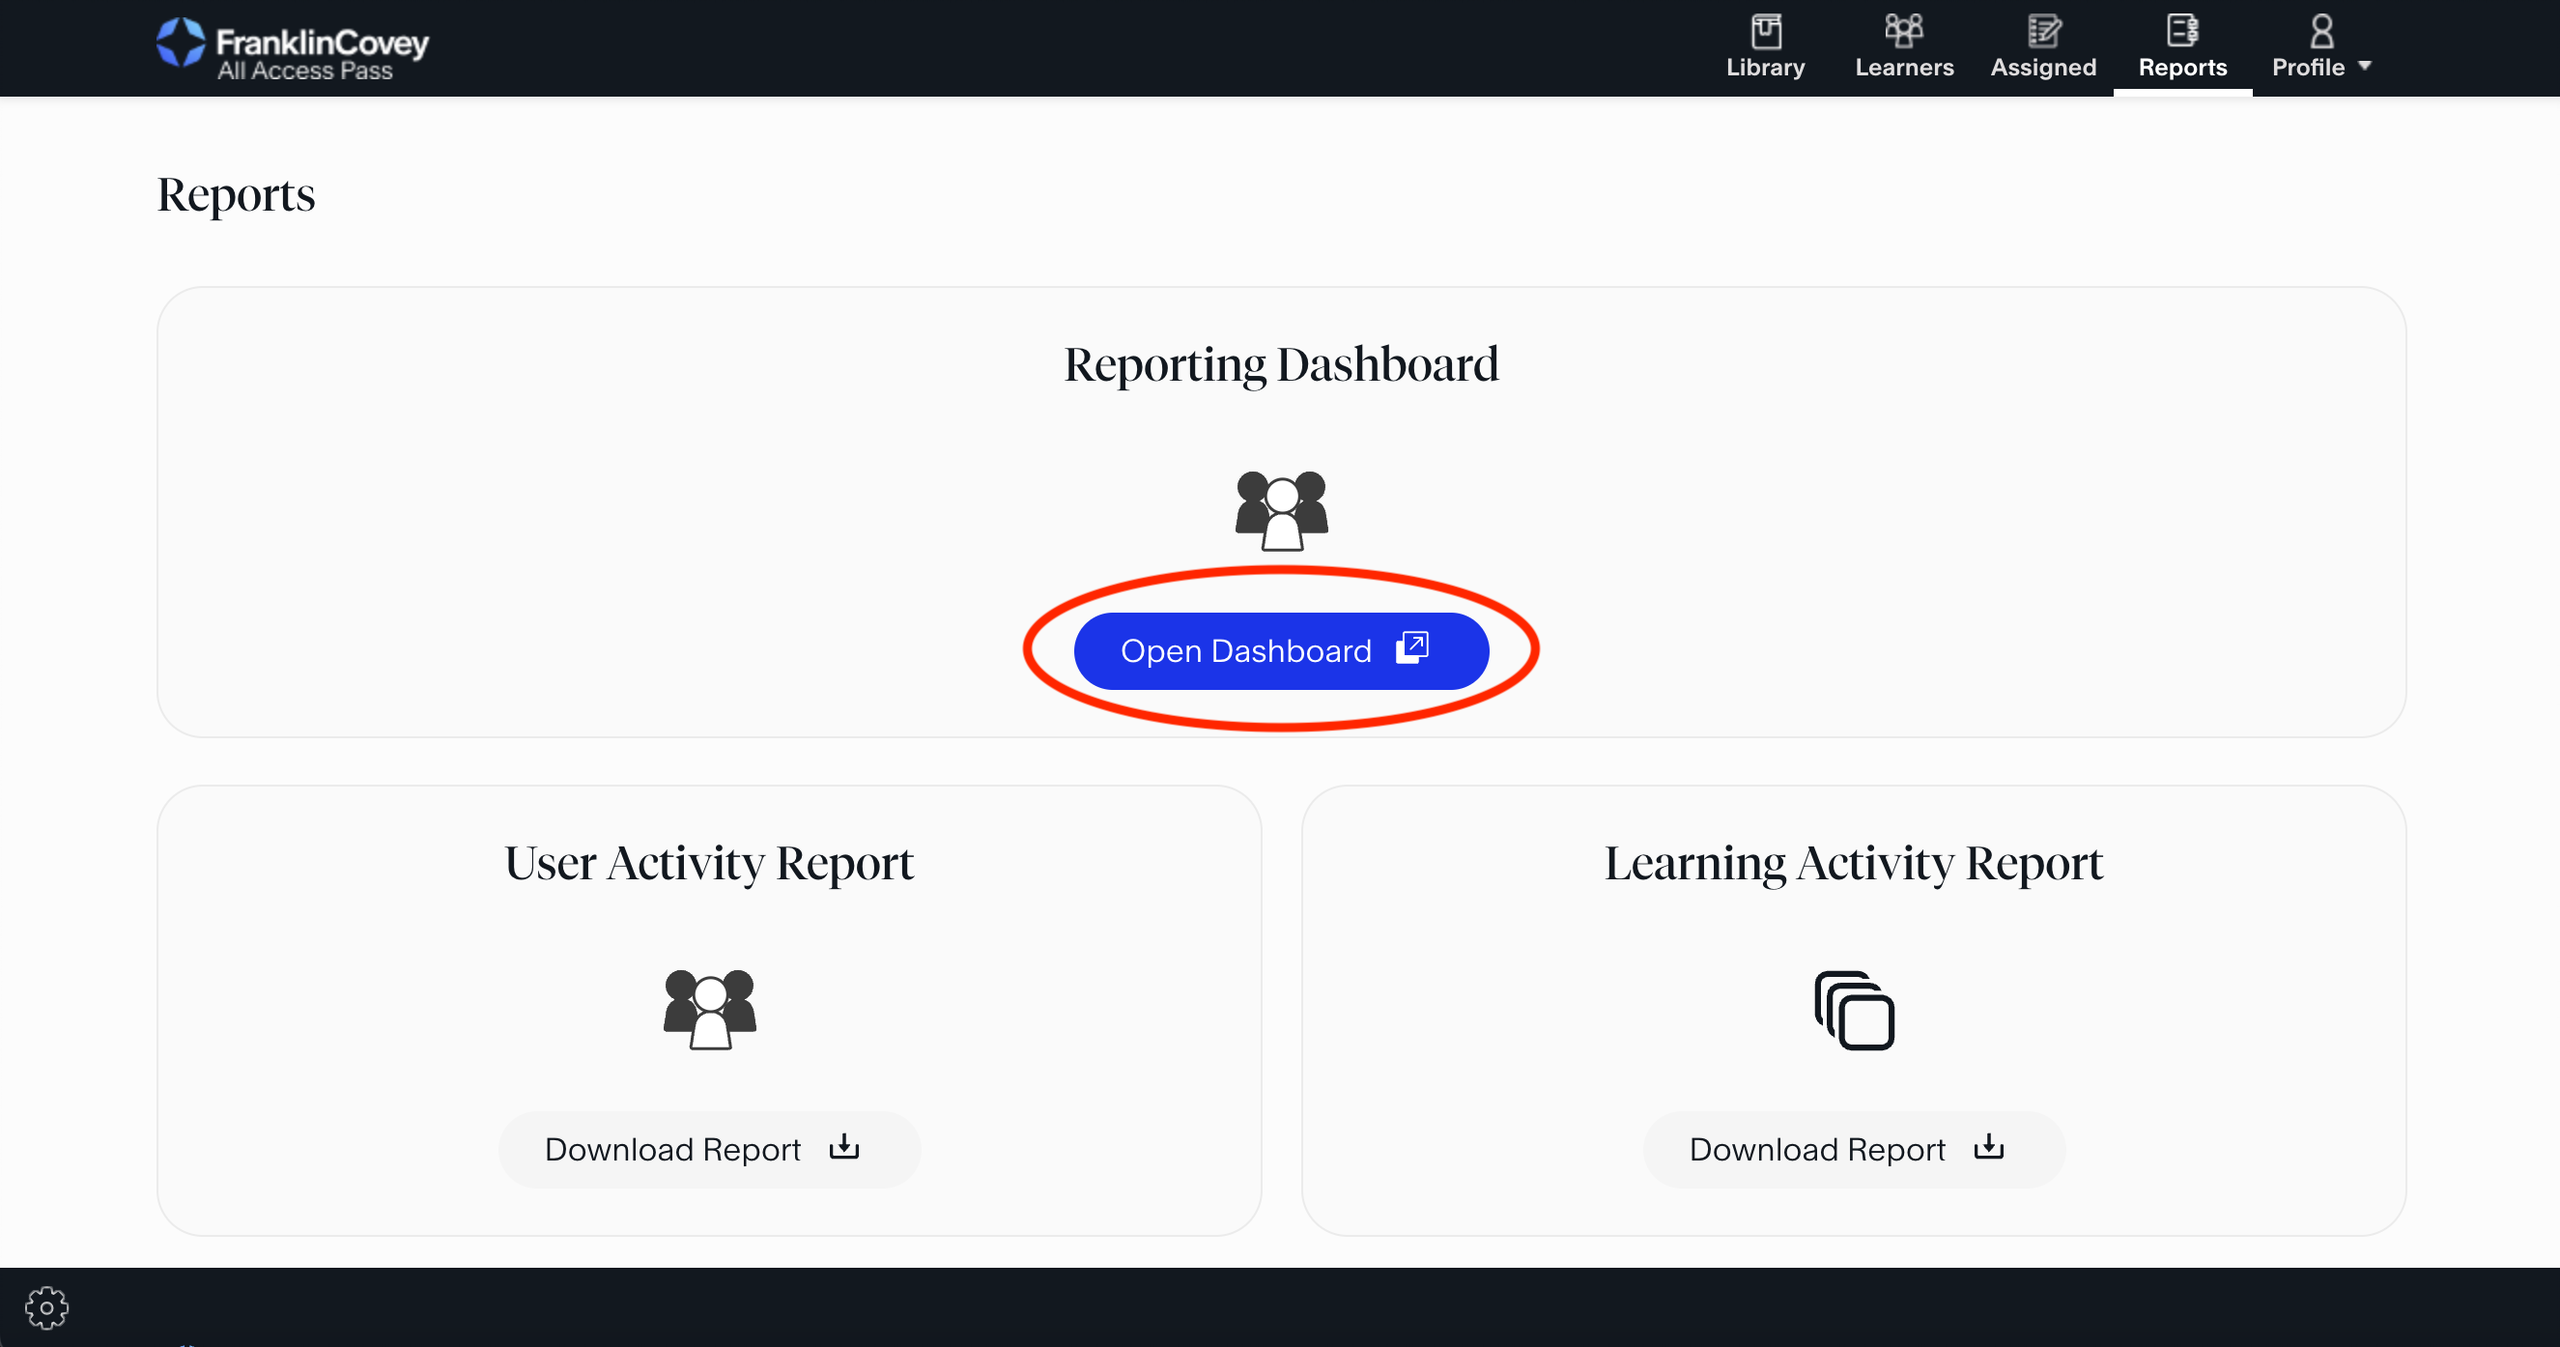This screenshot has height=1347, width=2560.
Task: Click the Reporting Dashboard people icon
Action: point(1281,511)
